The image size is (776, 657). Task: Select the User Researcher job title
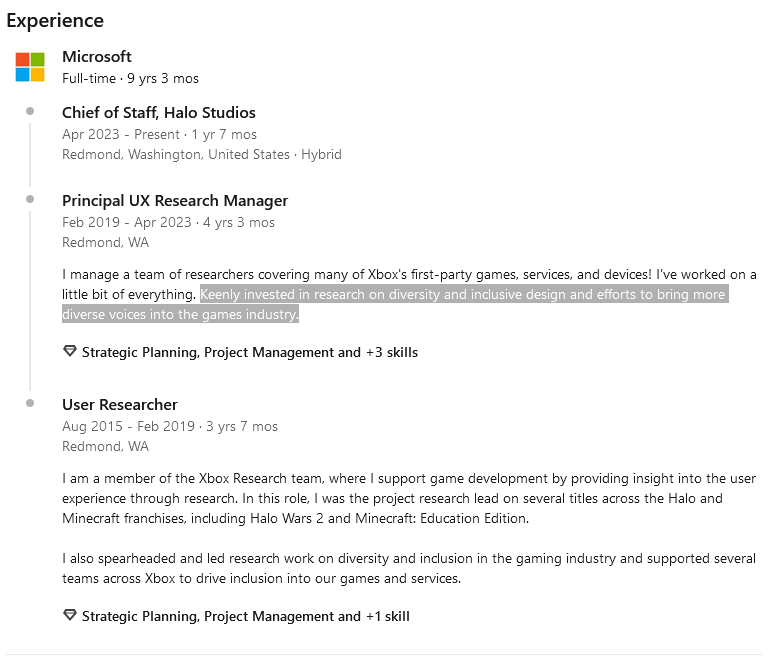120,405
